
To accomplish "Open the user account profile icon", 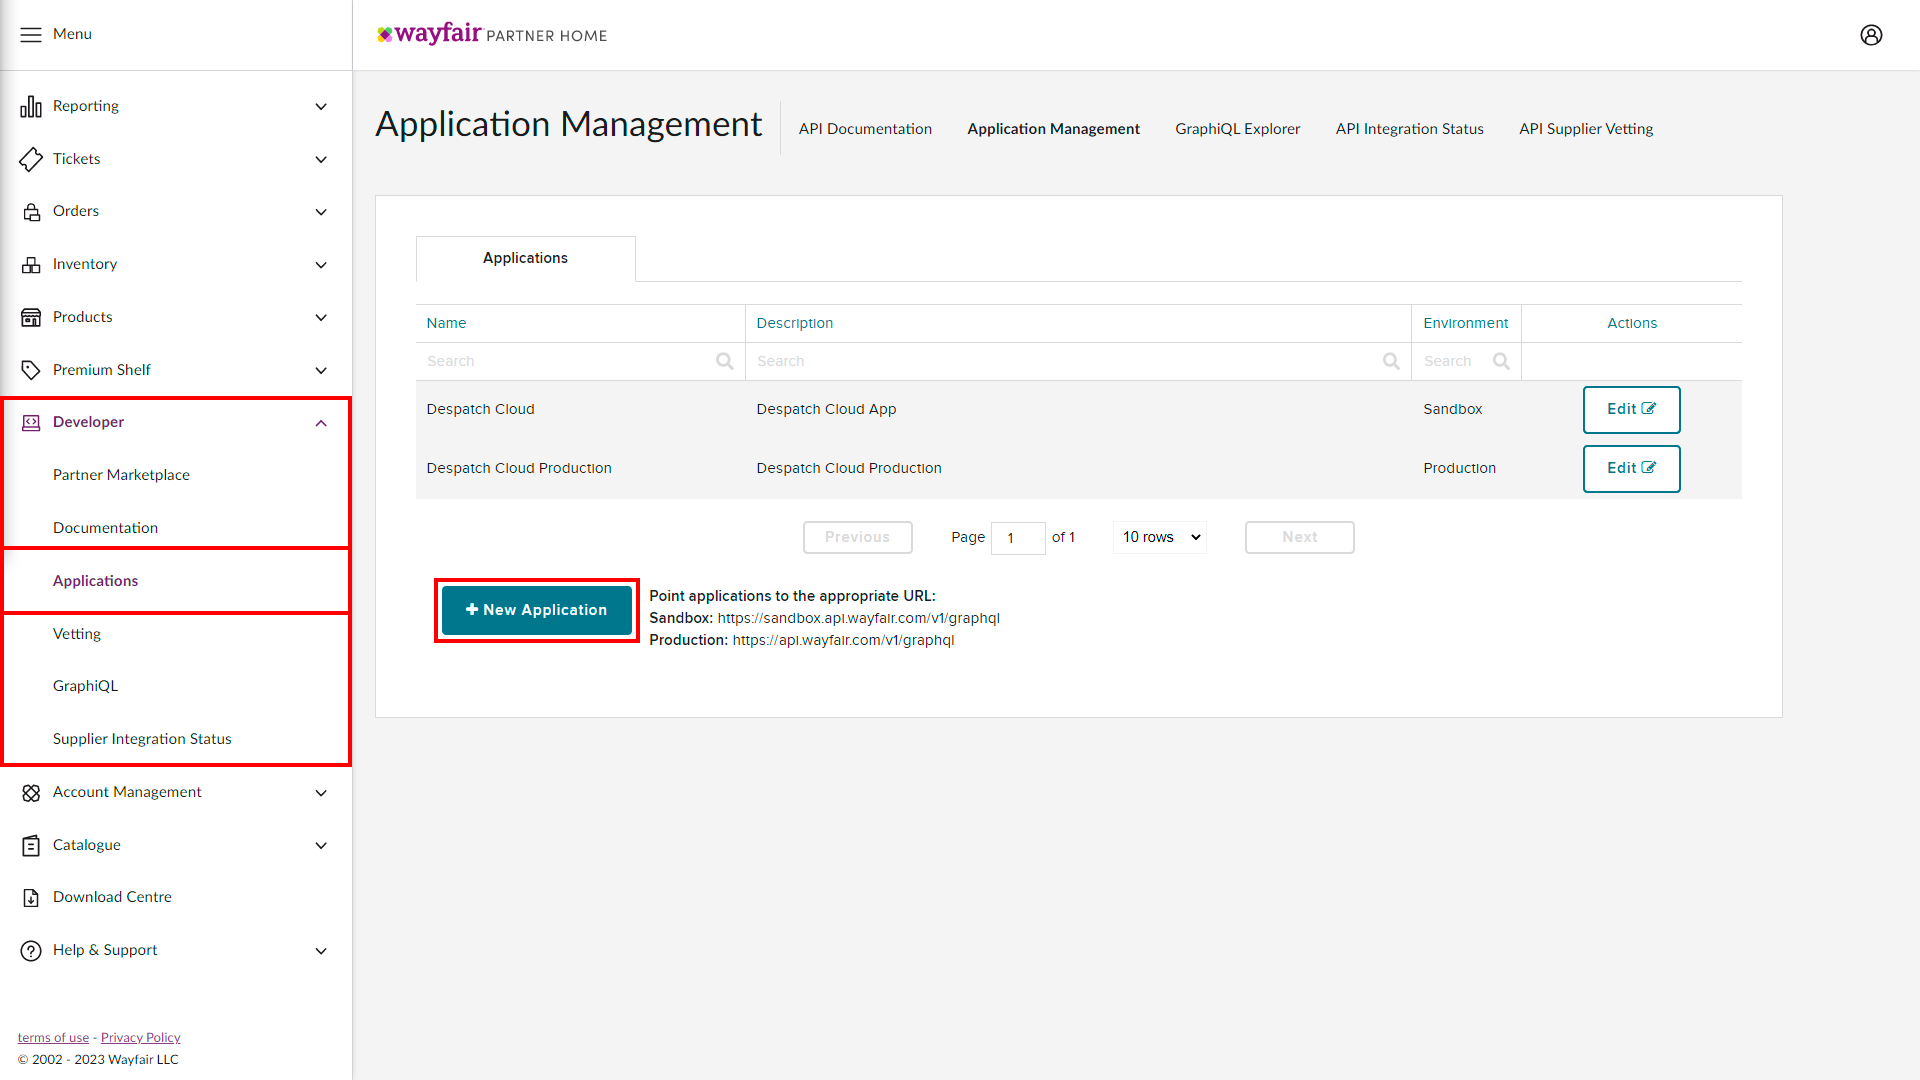I will [1871, 35].
